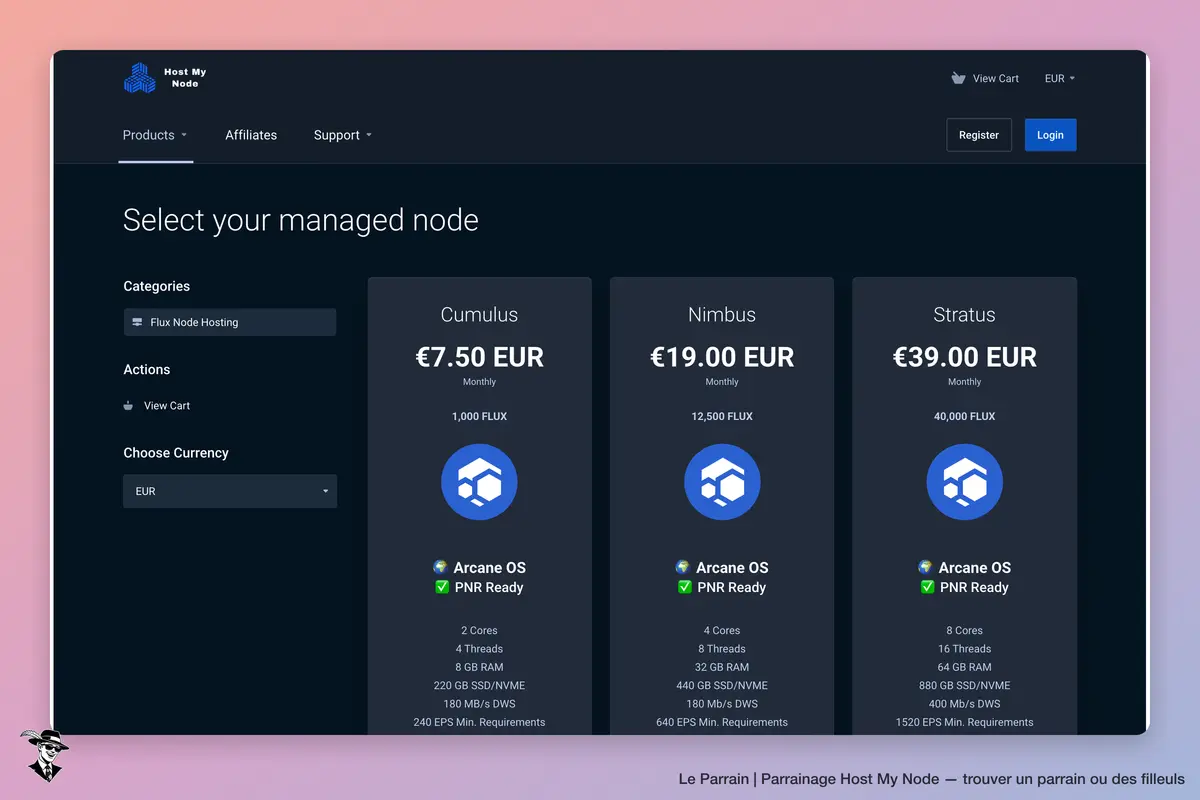The height and width of the screenshot is (800, 1200).
Task: Click the Categories heading
Action: pos(156,286)
